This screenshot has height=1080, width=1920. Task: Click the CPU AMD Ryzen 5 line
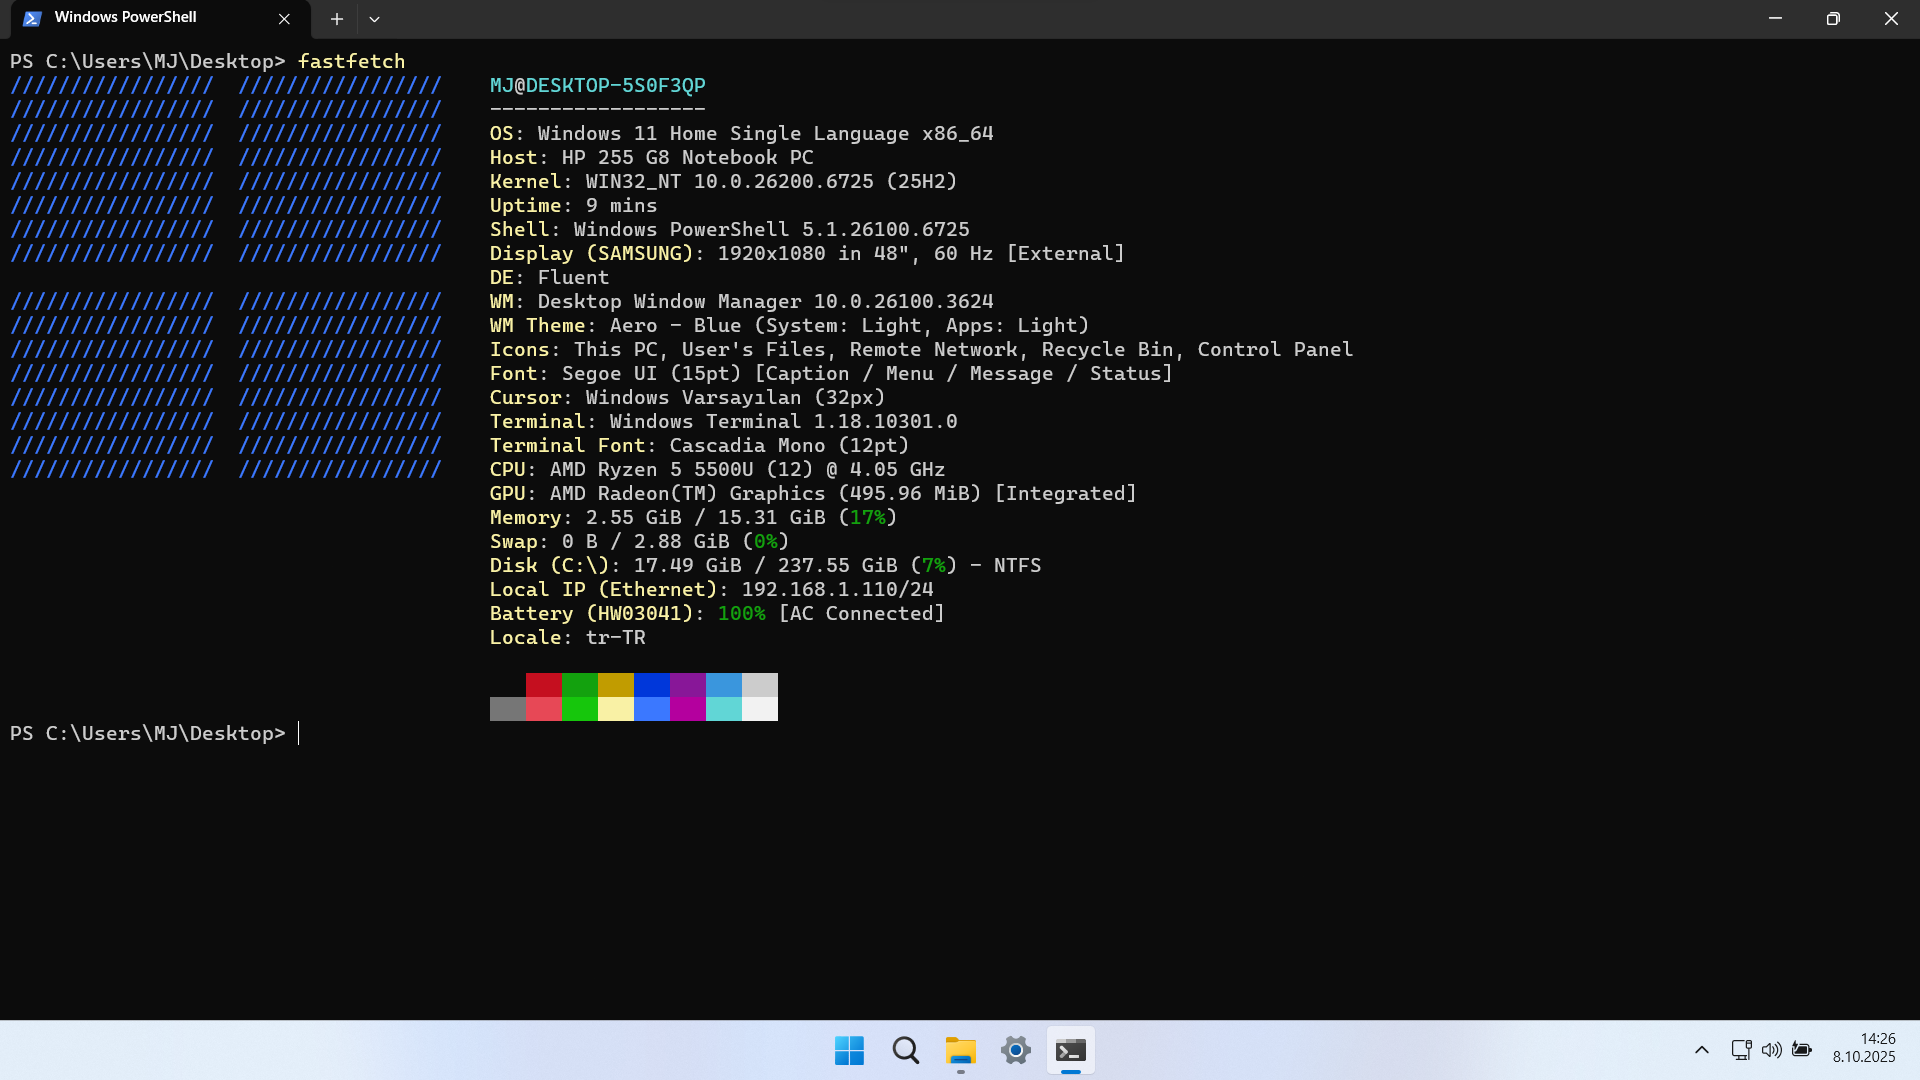pos(718,469)
